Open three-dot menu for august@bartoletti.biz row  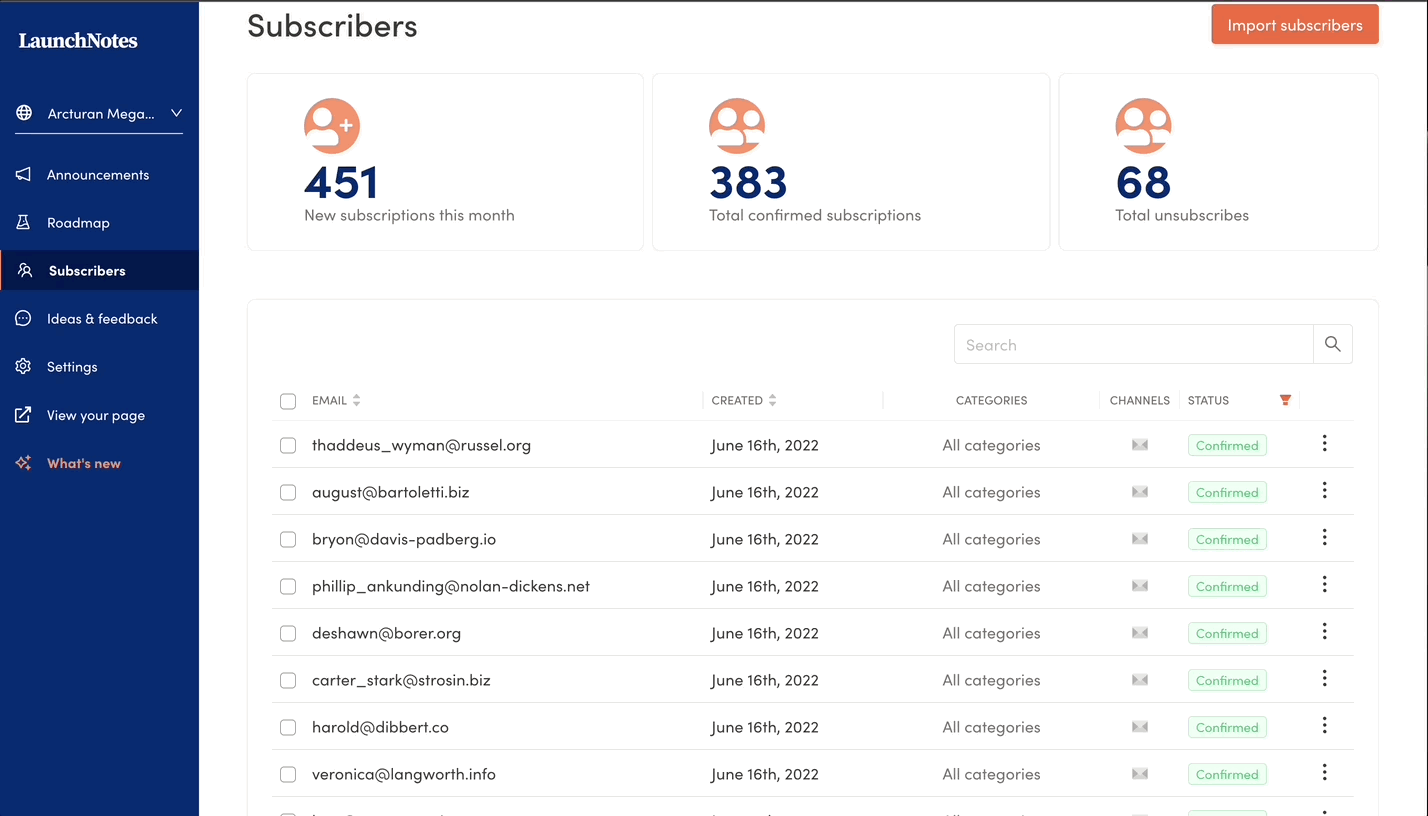pyautogui.click(x=1324, y=490)
